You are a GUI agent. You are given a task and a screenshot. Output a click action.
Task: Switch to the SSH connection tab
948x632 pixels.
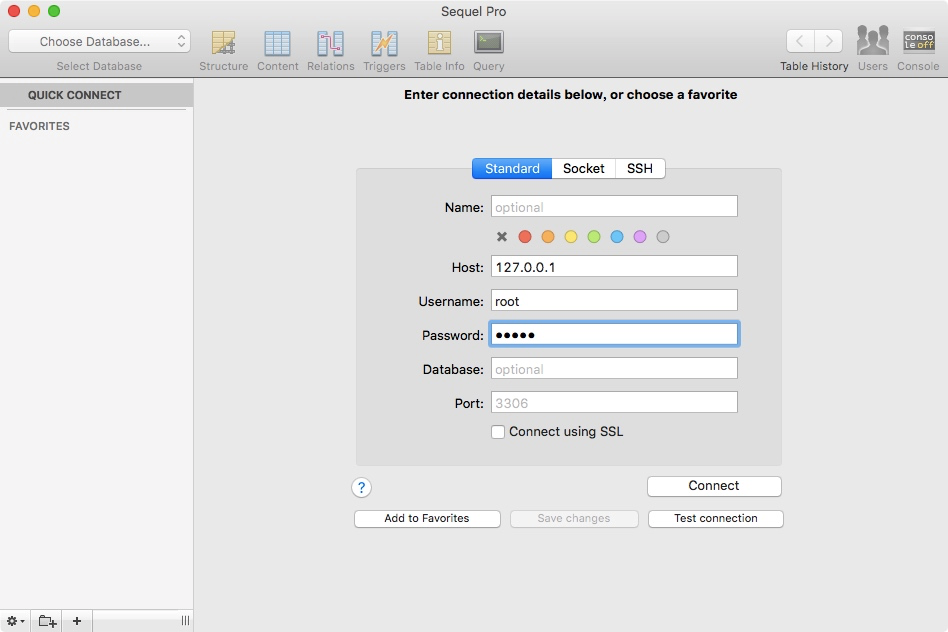click(640, 169)
